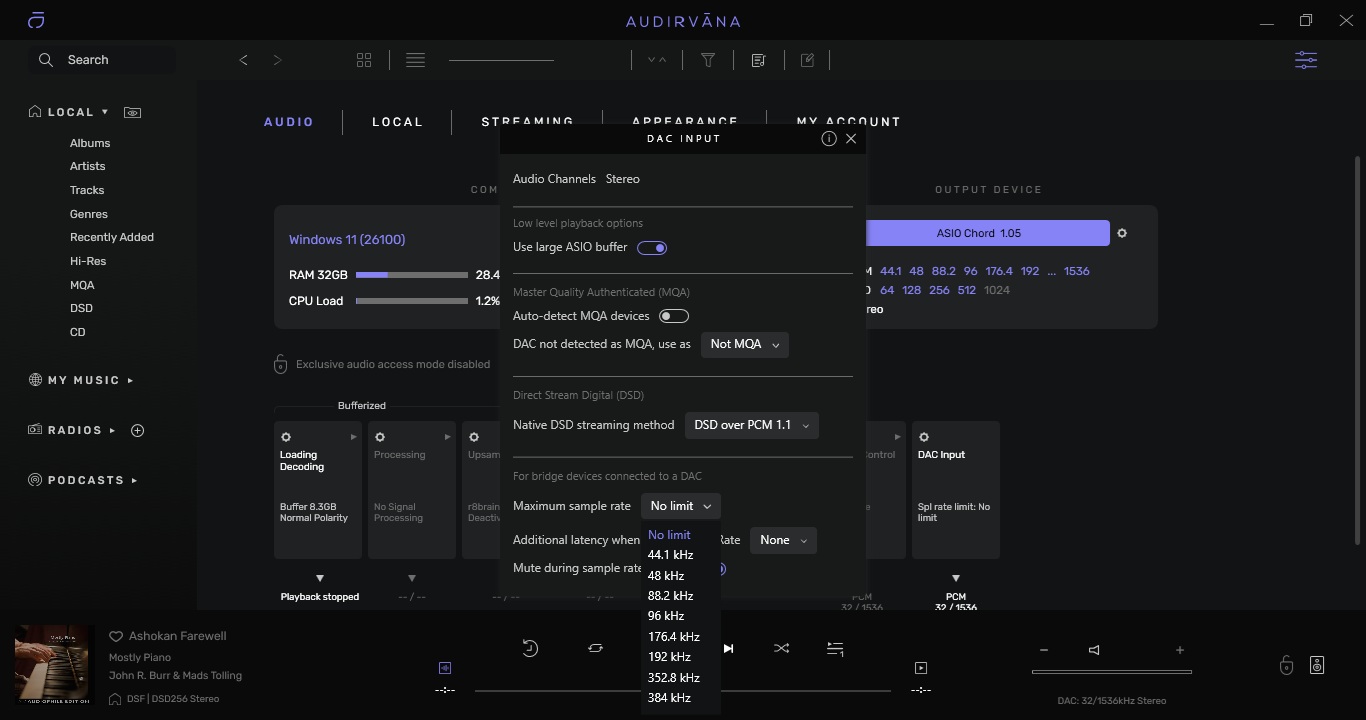Image resolution: width=1366 pixels, height=720 pixels.
Task: Close the DAC Input dialog
Action: [851, 139]
